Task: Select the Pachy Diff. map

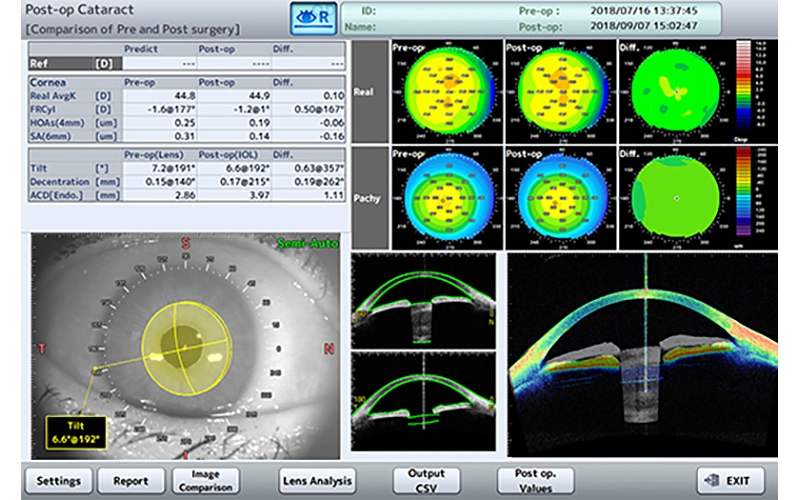Action: tap(674, 198)
